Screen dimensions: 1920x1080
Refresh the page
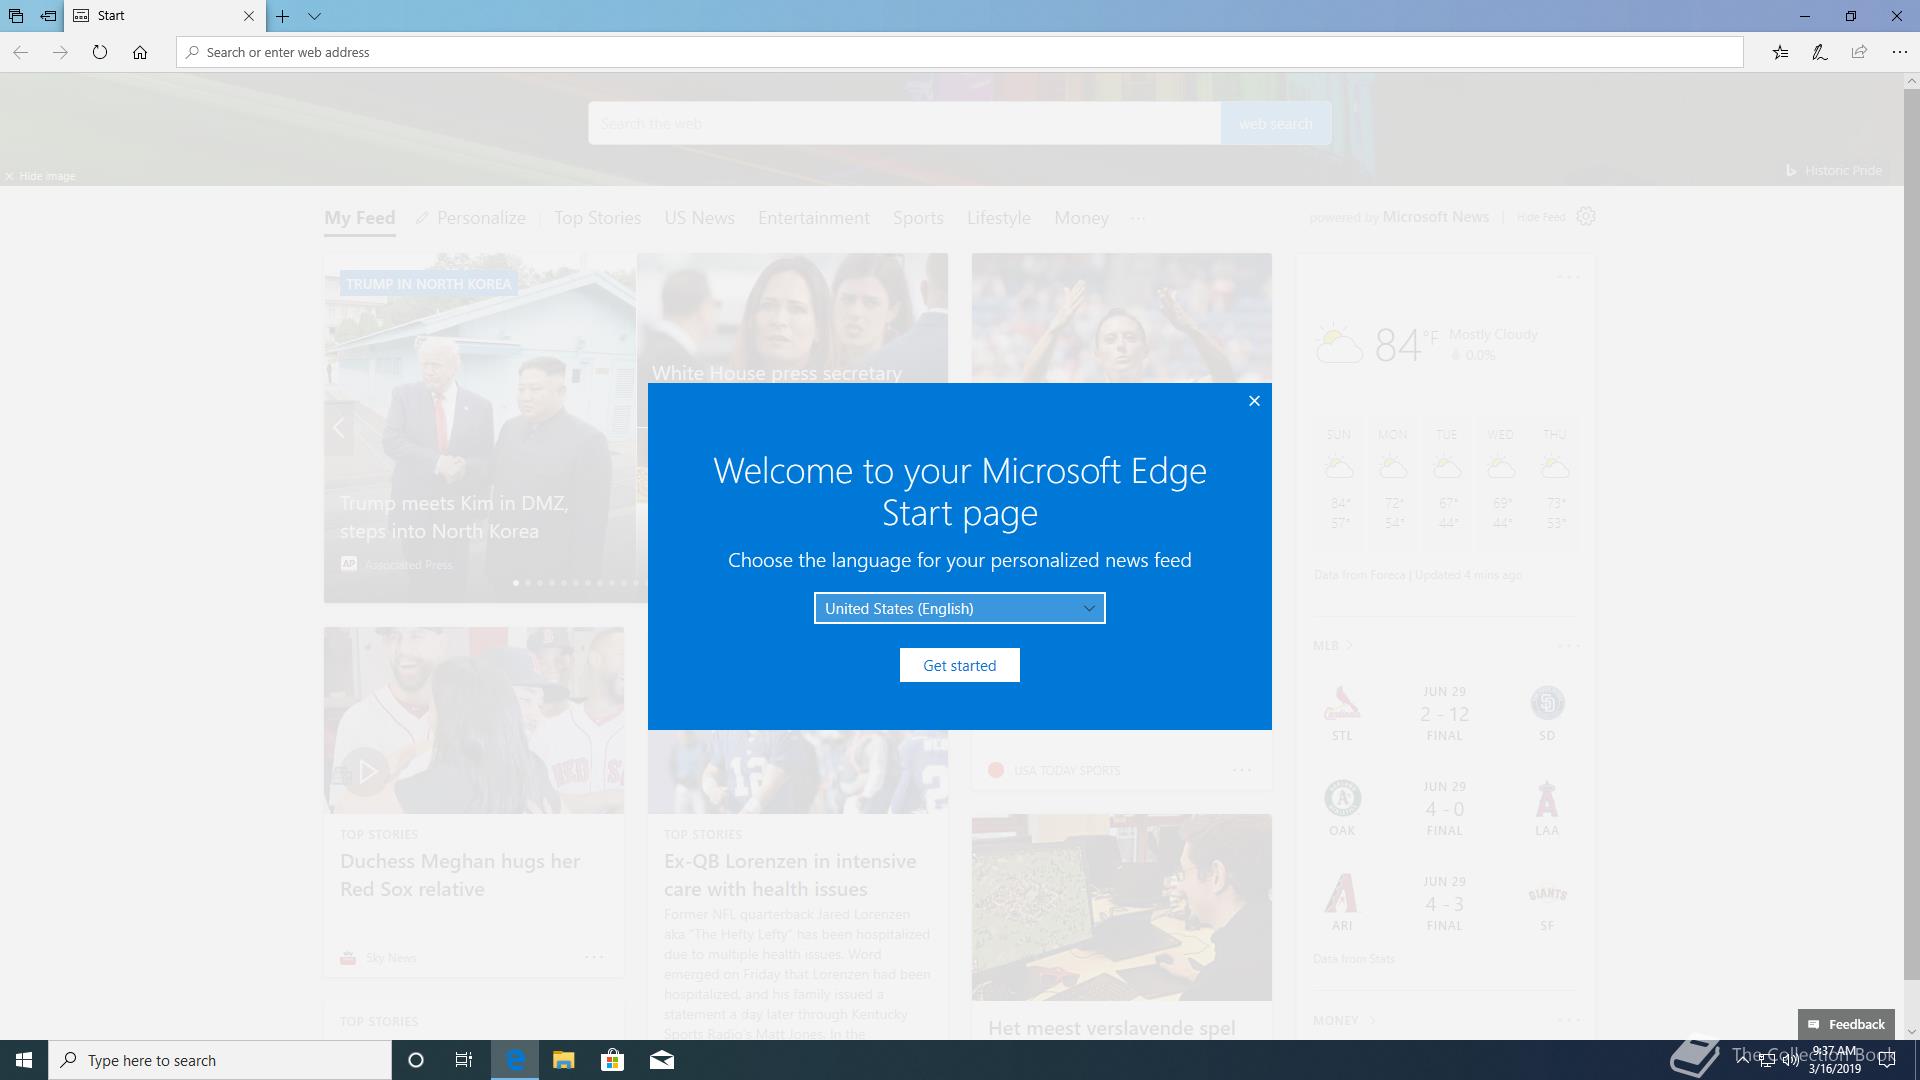(100, 52)
